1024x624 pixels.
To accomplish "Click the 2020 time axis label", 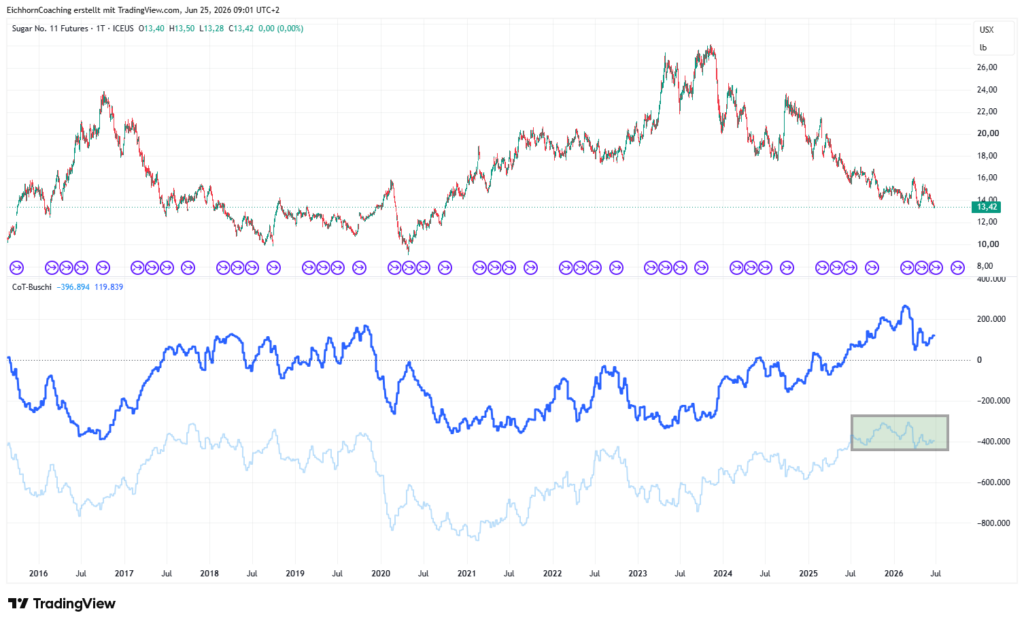I will 381,574.
